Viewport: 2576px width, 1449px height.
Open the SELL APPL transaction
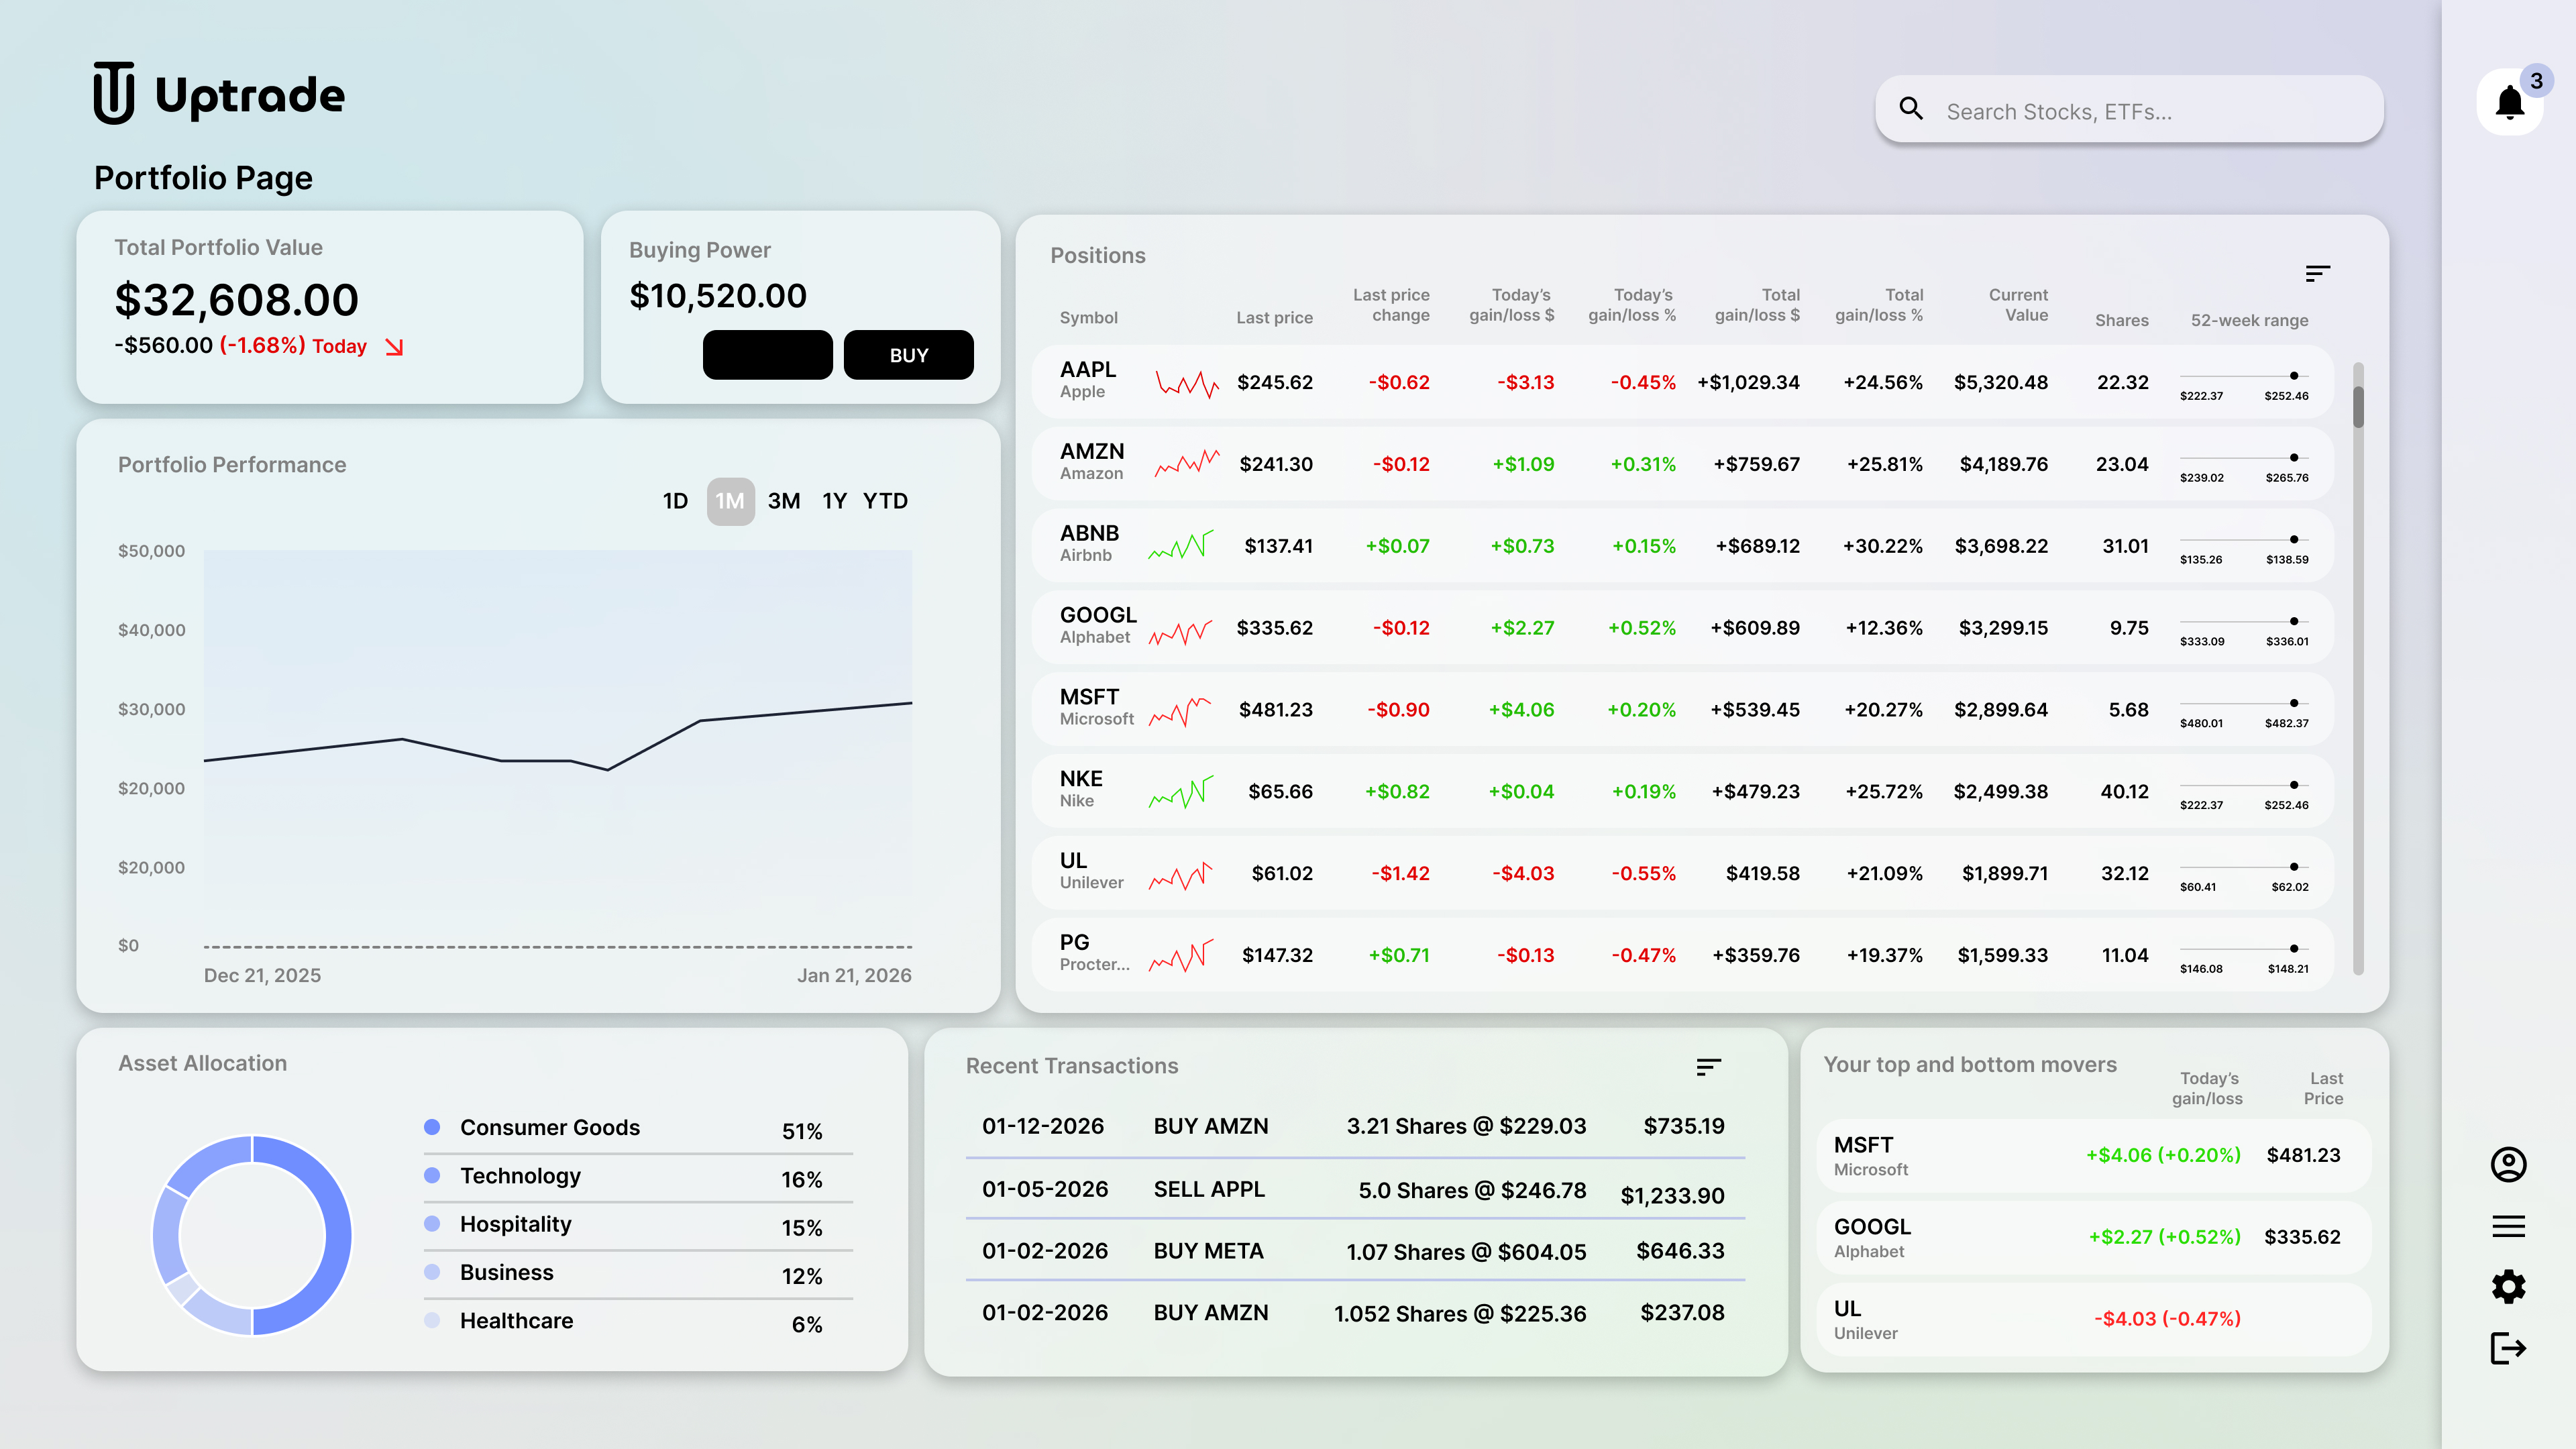coord(1354,1190)
